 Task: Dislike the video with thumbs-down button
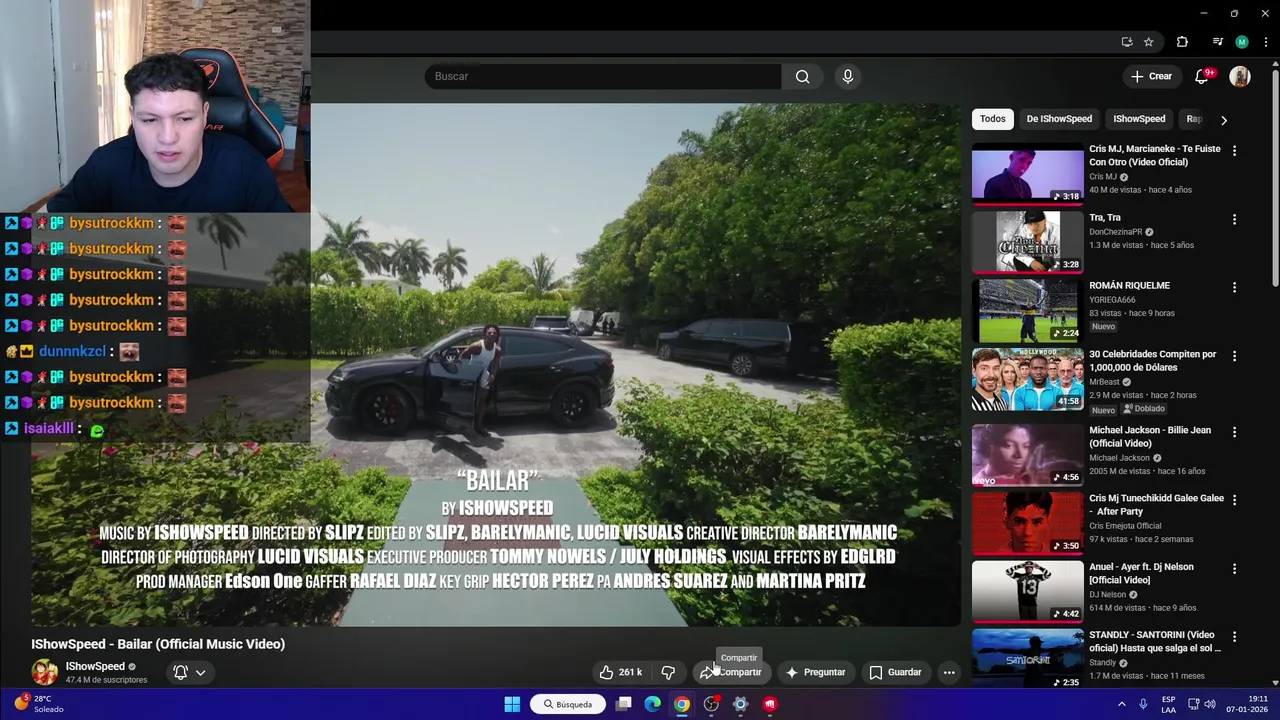pyautogui.click(x=668, y=672)
